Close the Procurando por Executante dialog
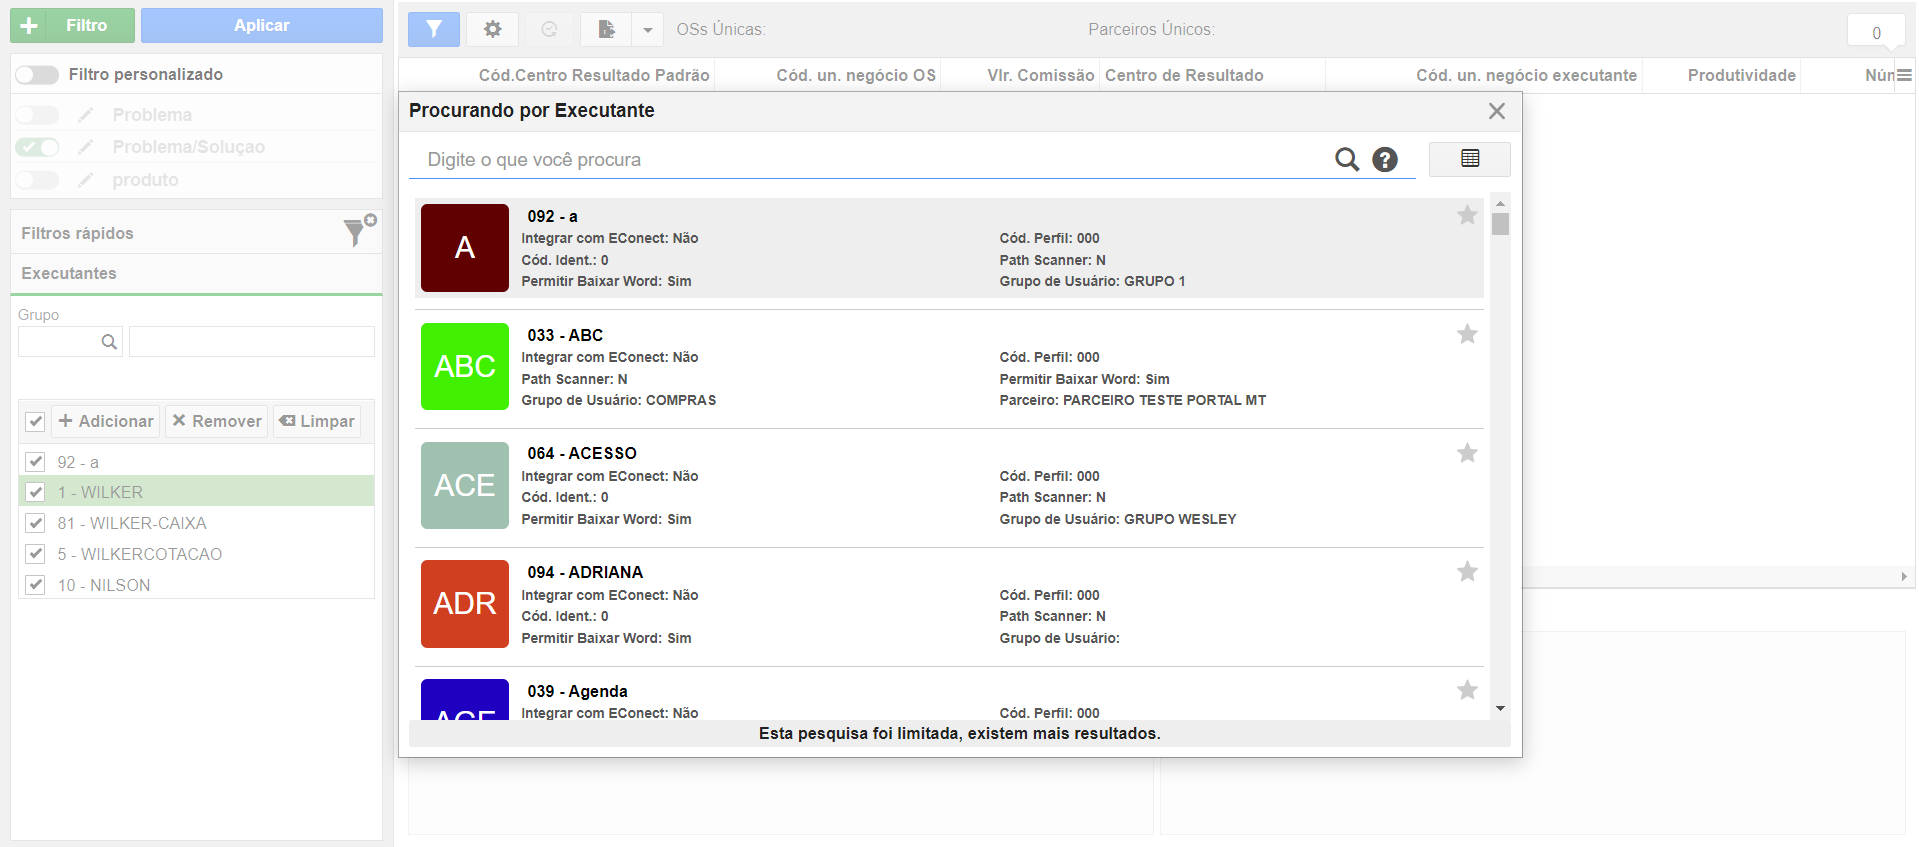Viewport: 1919px width, 847px height. (x=1497, y=111)
